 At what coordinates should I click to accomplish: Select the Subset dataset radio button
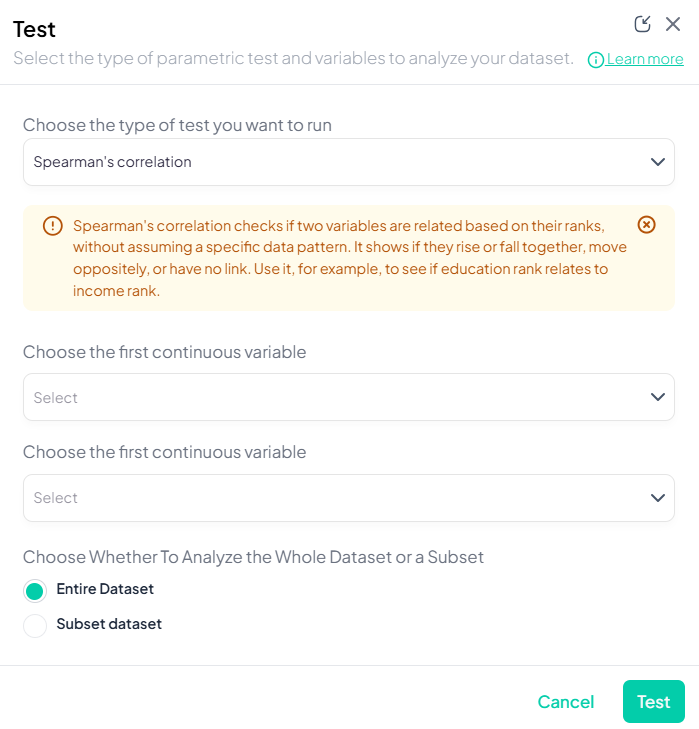click(35, 625)
